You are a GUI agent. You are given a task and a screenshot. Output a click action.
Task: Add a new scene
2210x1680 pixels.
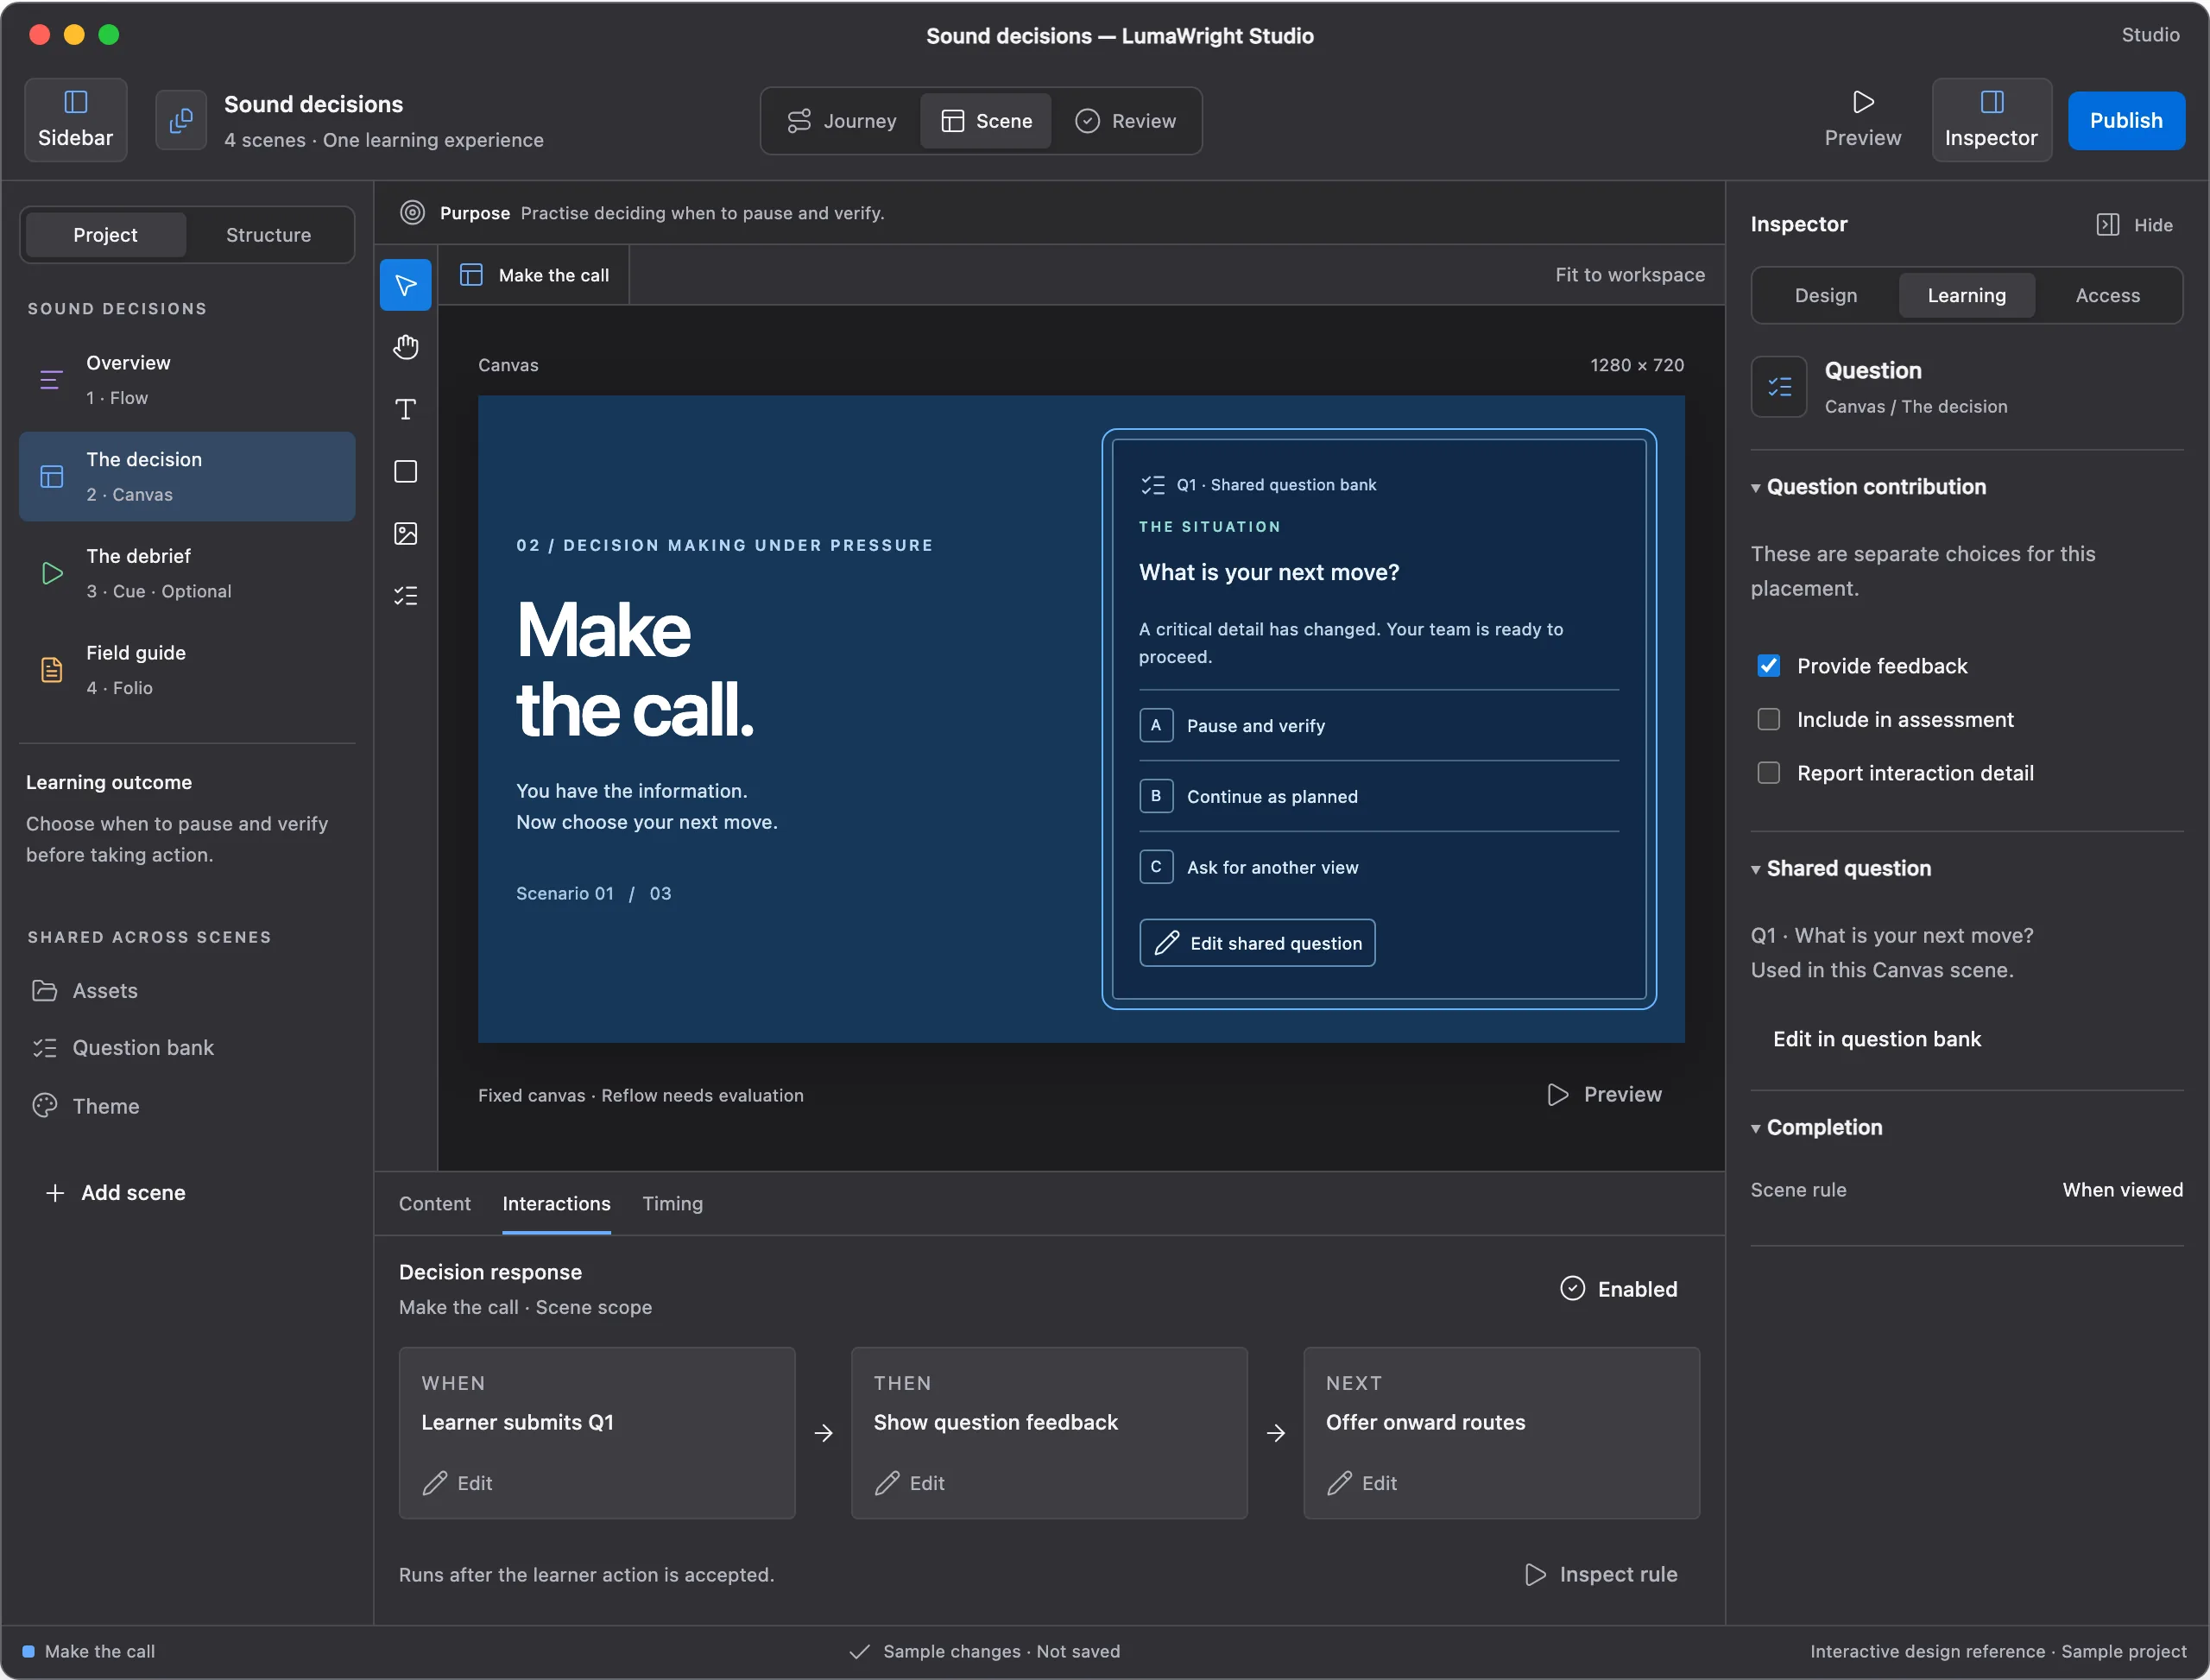(116, 1192)
